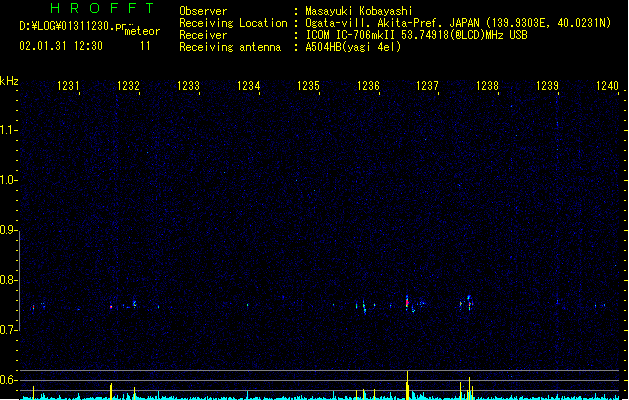The image size is (629, 400).
Task: Click frequency axis label 1.1
Action: pyautogui.click(x=8, y=130)
